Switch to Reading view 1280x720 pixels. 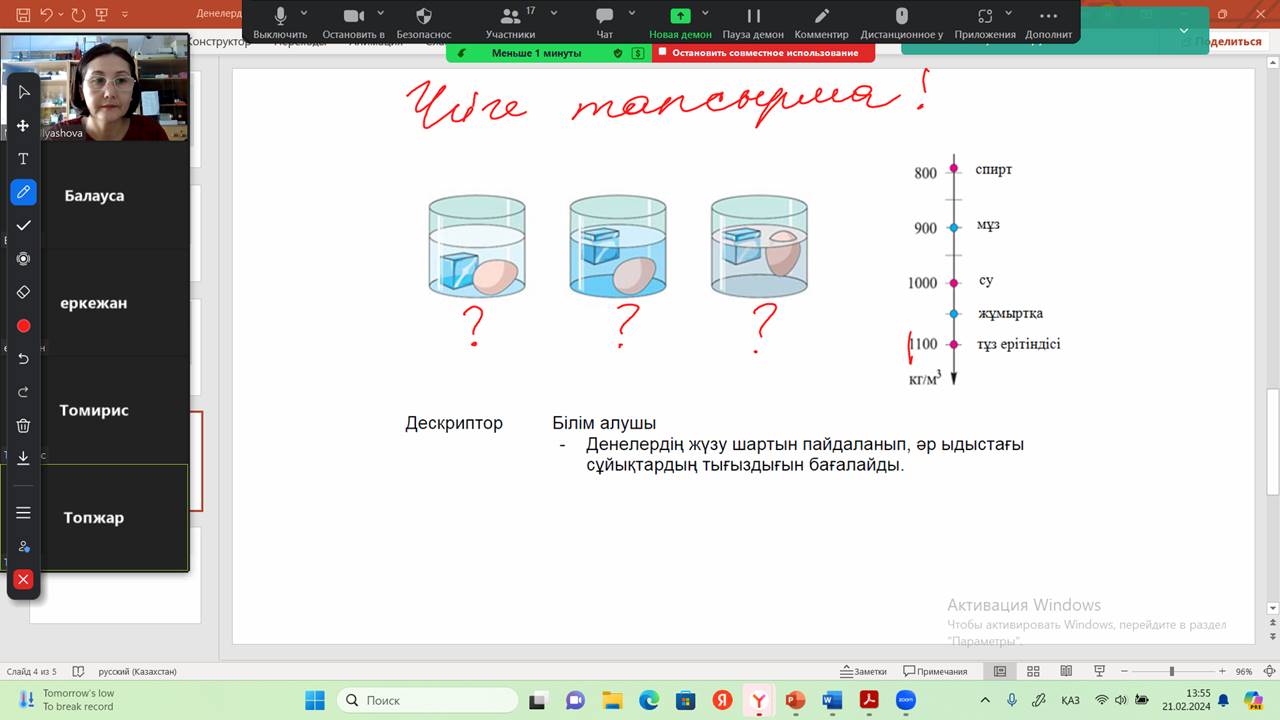(1066, 671)
